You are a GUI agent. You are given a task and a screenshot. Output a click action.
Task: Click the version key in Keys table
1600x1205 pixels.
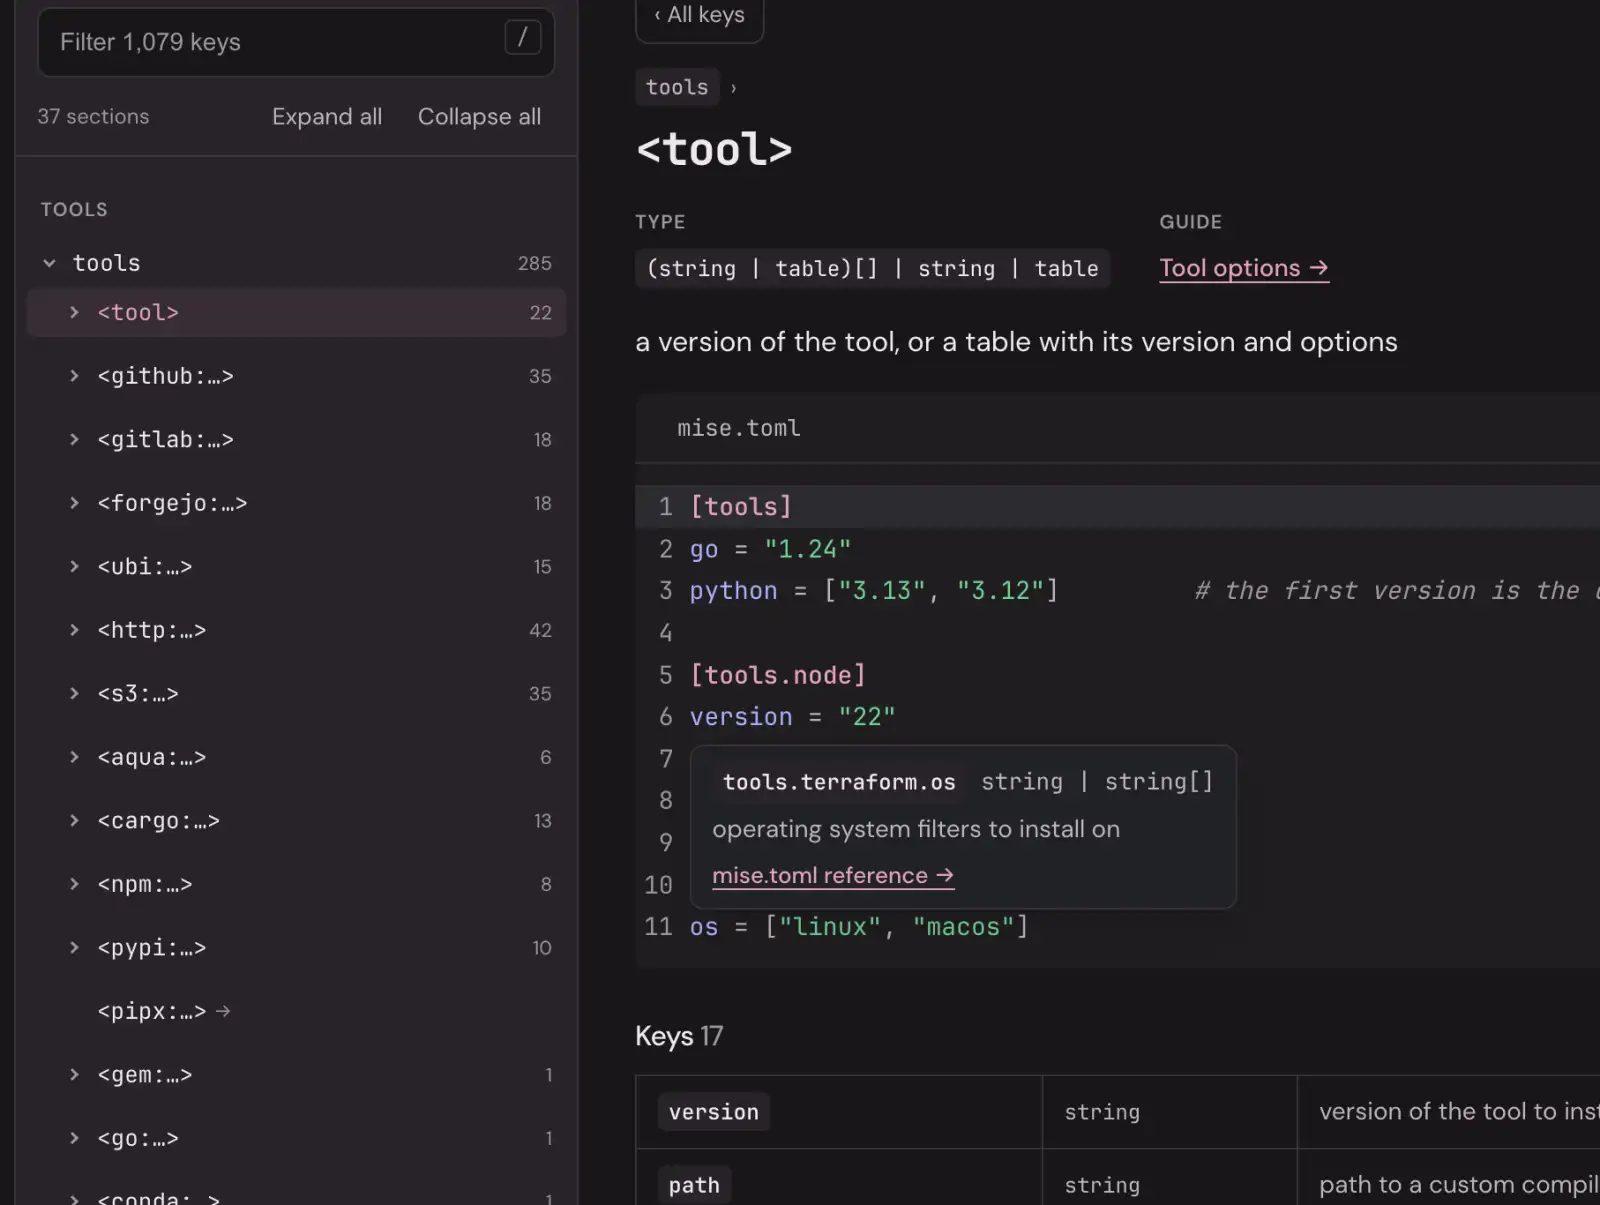[x=714, y=1112]
